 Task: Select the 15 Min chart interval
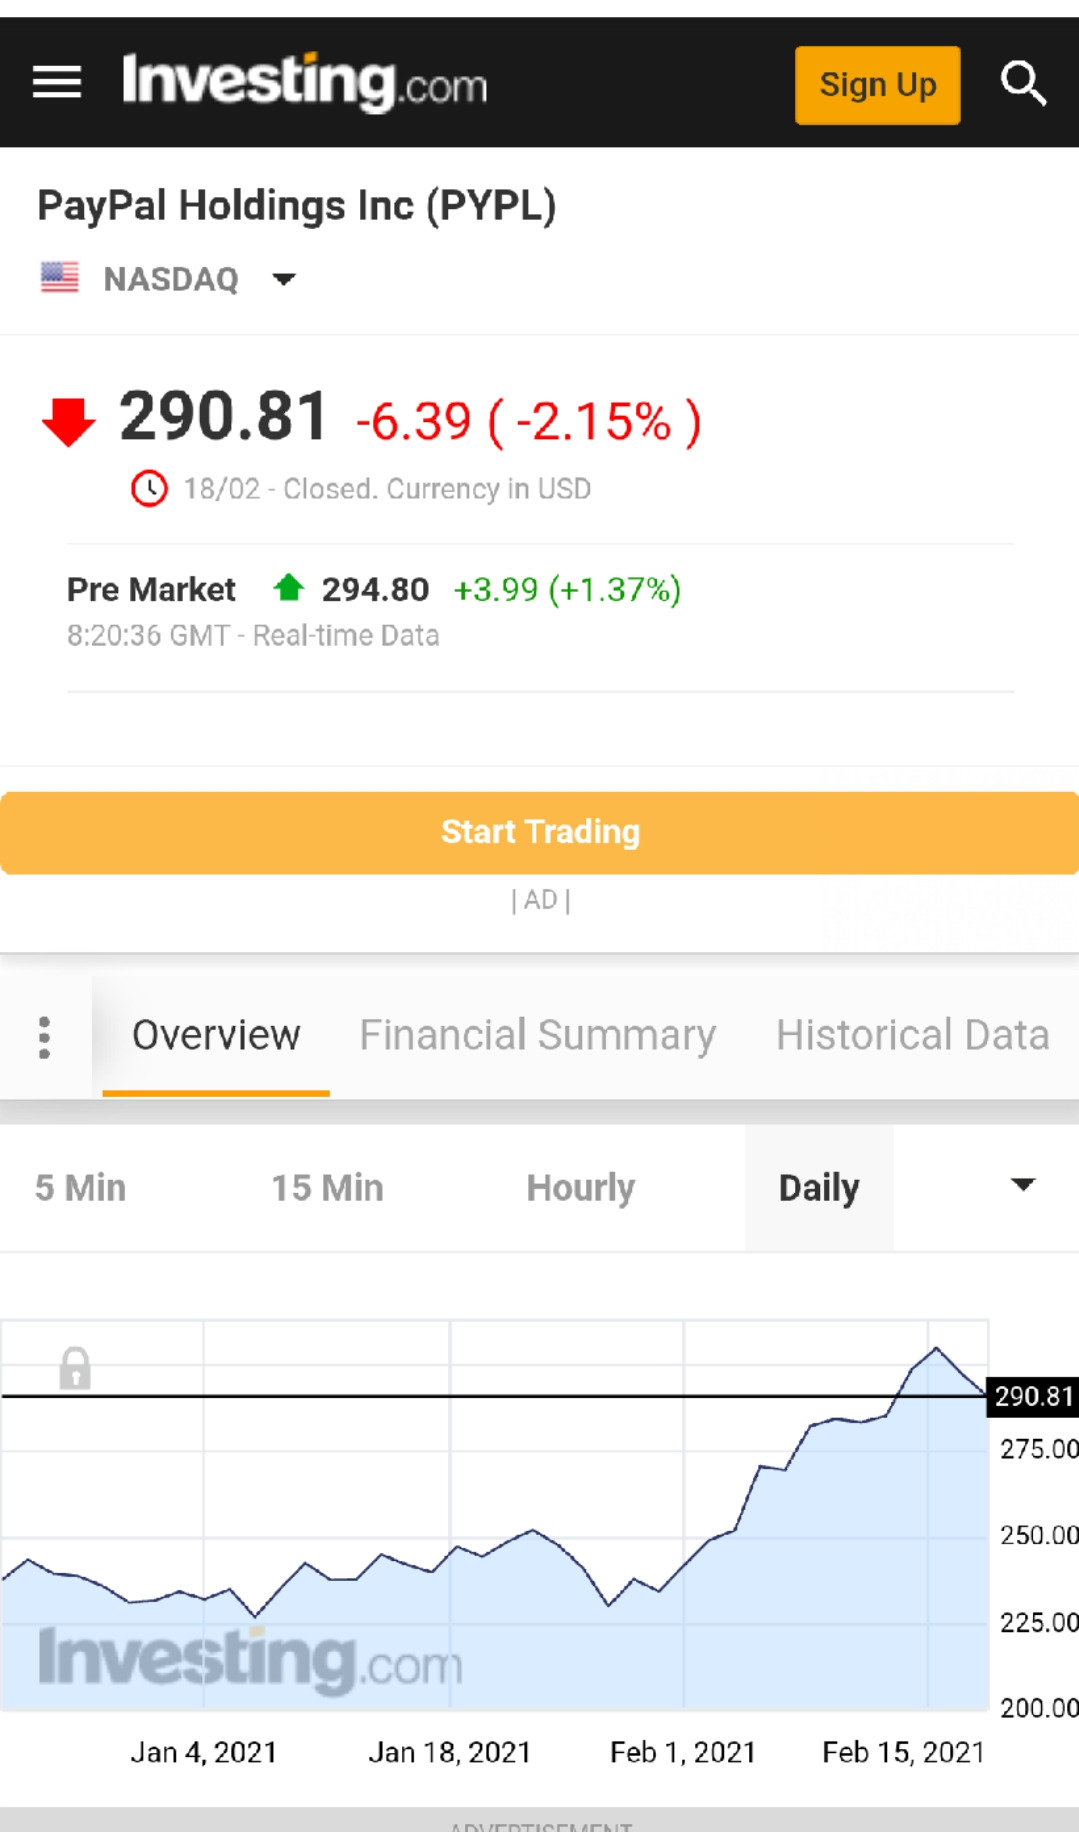tap(327, 1188)
